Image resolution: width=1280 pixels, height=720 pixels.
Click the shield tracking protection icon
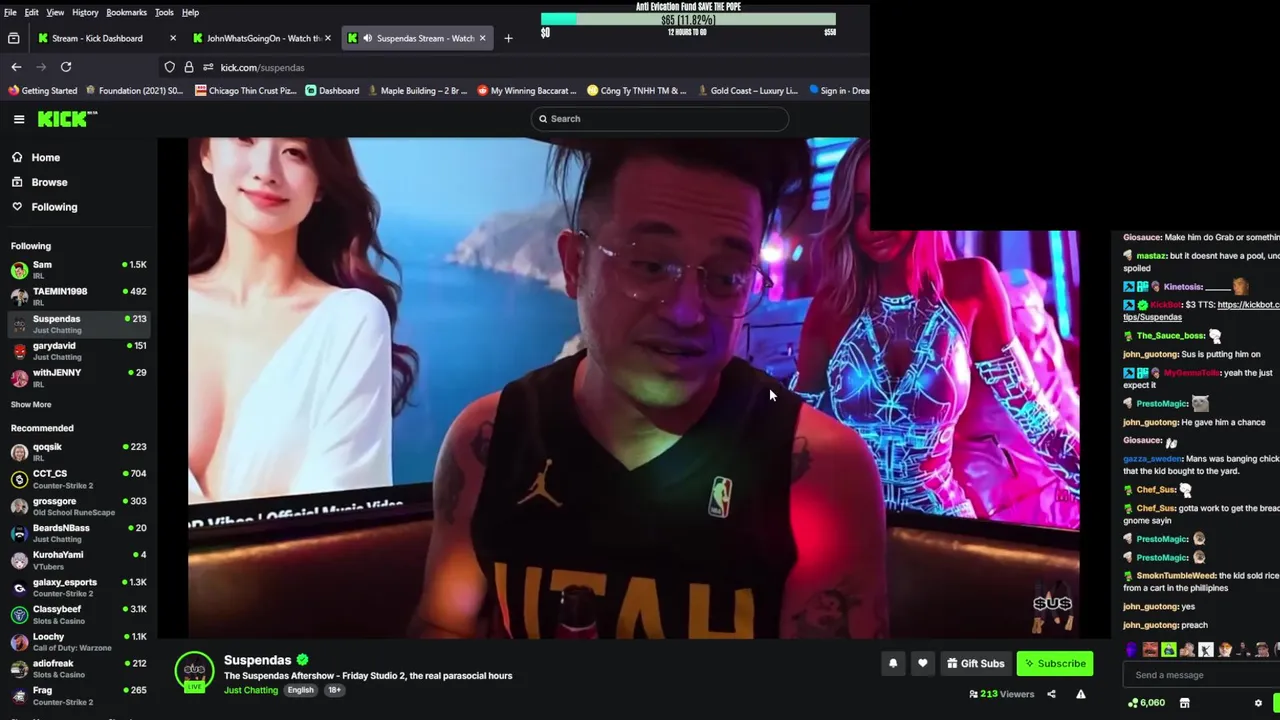170,67
